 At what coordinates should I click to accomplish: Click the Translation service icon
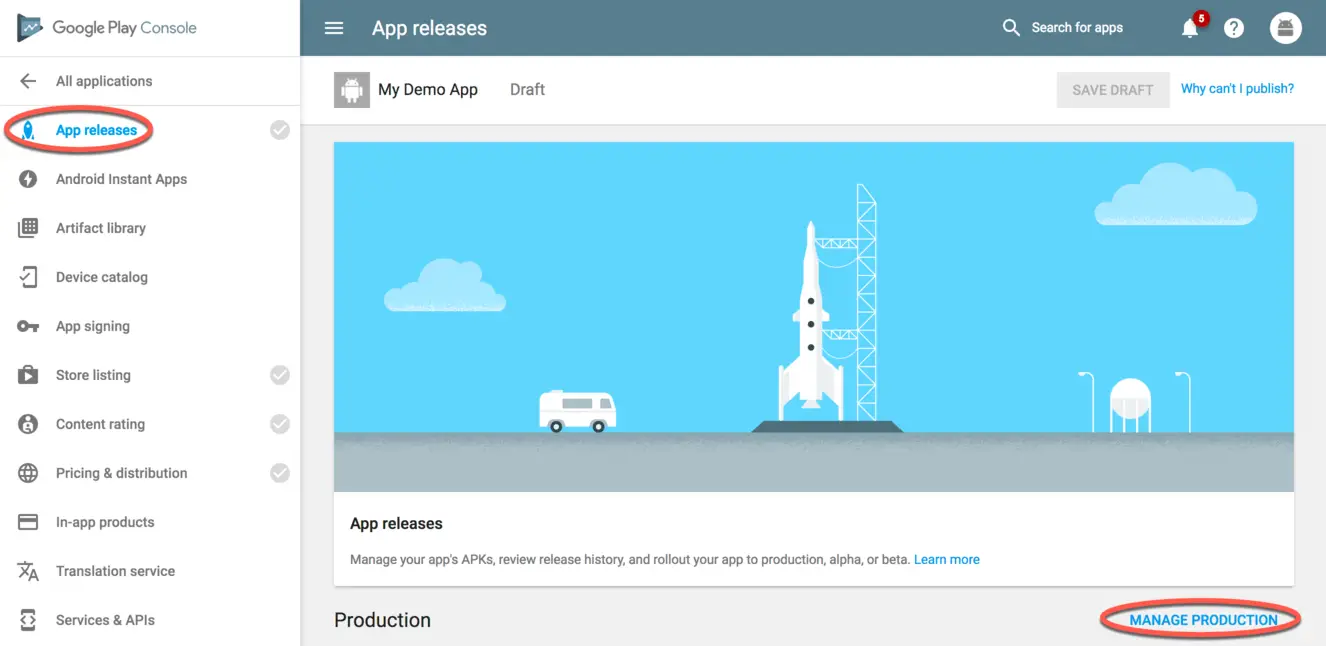pos(28,571)
